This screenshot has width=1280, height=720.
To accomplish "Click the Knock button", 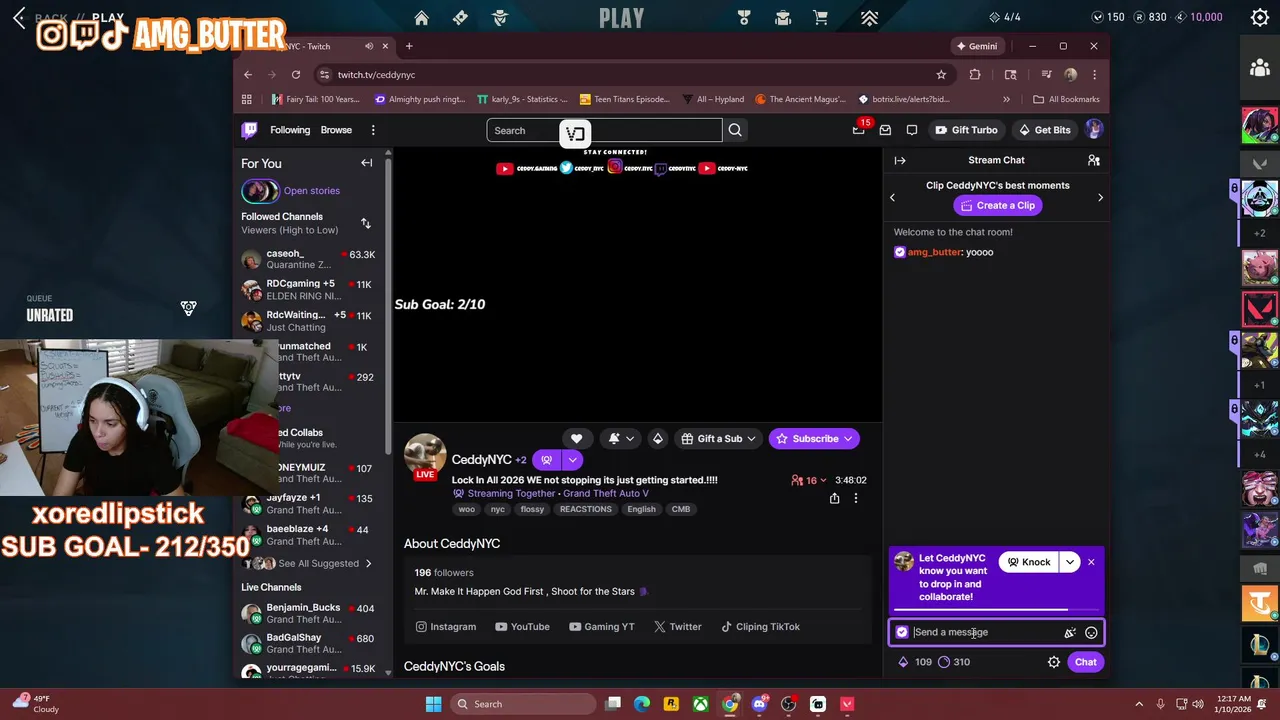I will tap(1029, 562).
